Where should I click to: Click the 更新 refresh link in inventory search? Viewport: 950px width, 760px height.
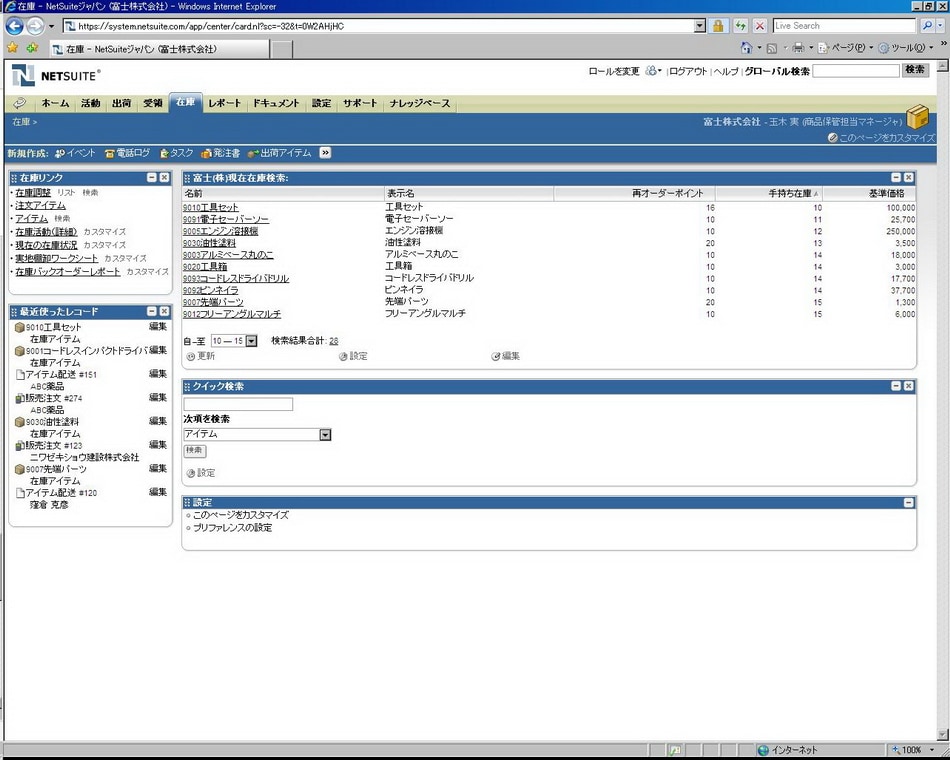(x=201, y=356)
